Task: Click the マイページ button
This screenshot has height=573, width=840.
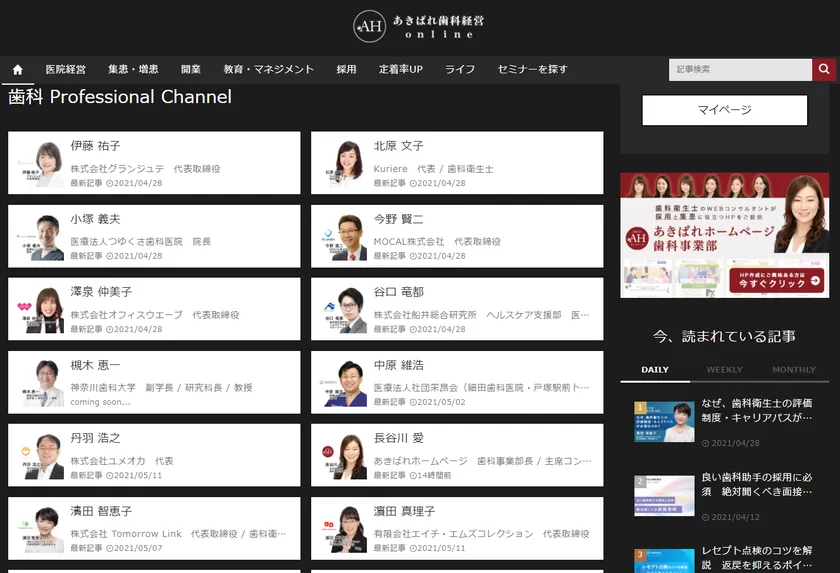Action: 724,110
